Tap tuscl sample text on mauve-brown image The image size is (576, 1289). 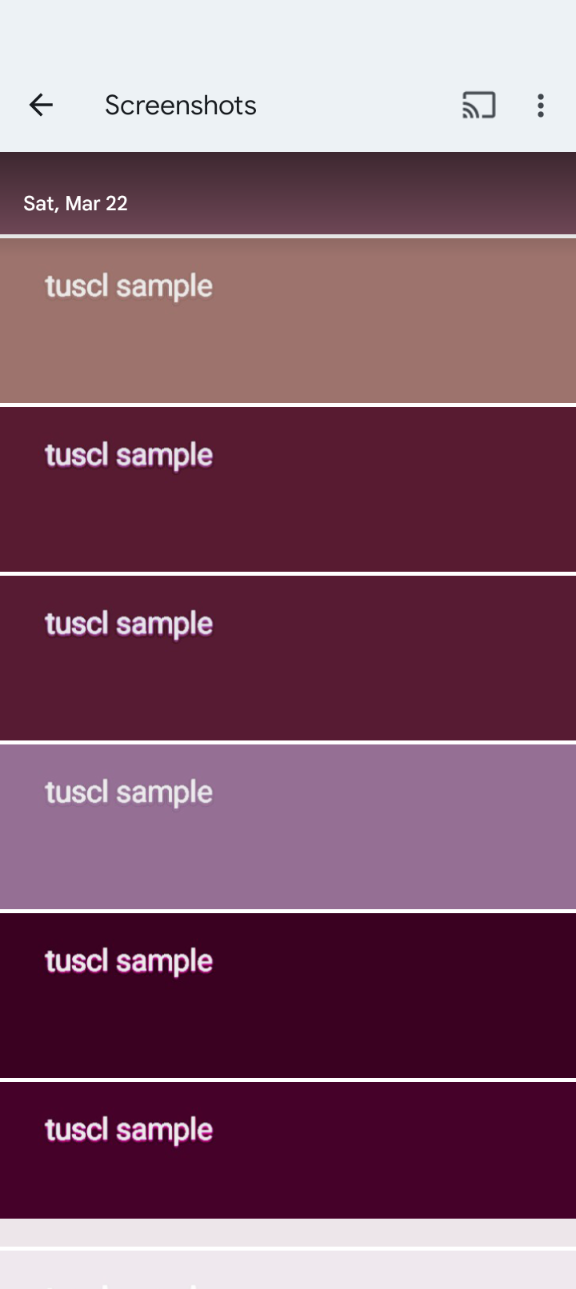(x=129, y=286)
